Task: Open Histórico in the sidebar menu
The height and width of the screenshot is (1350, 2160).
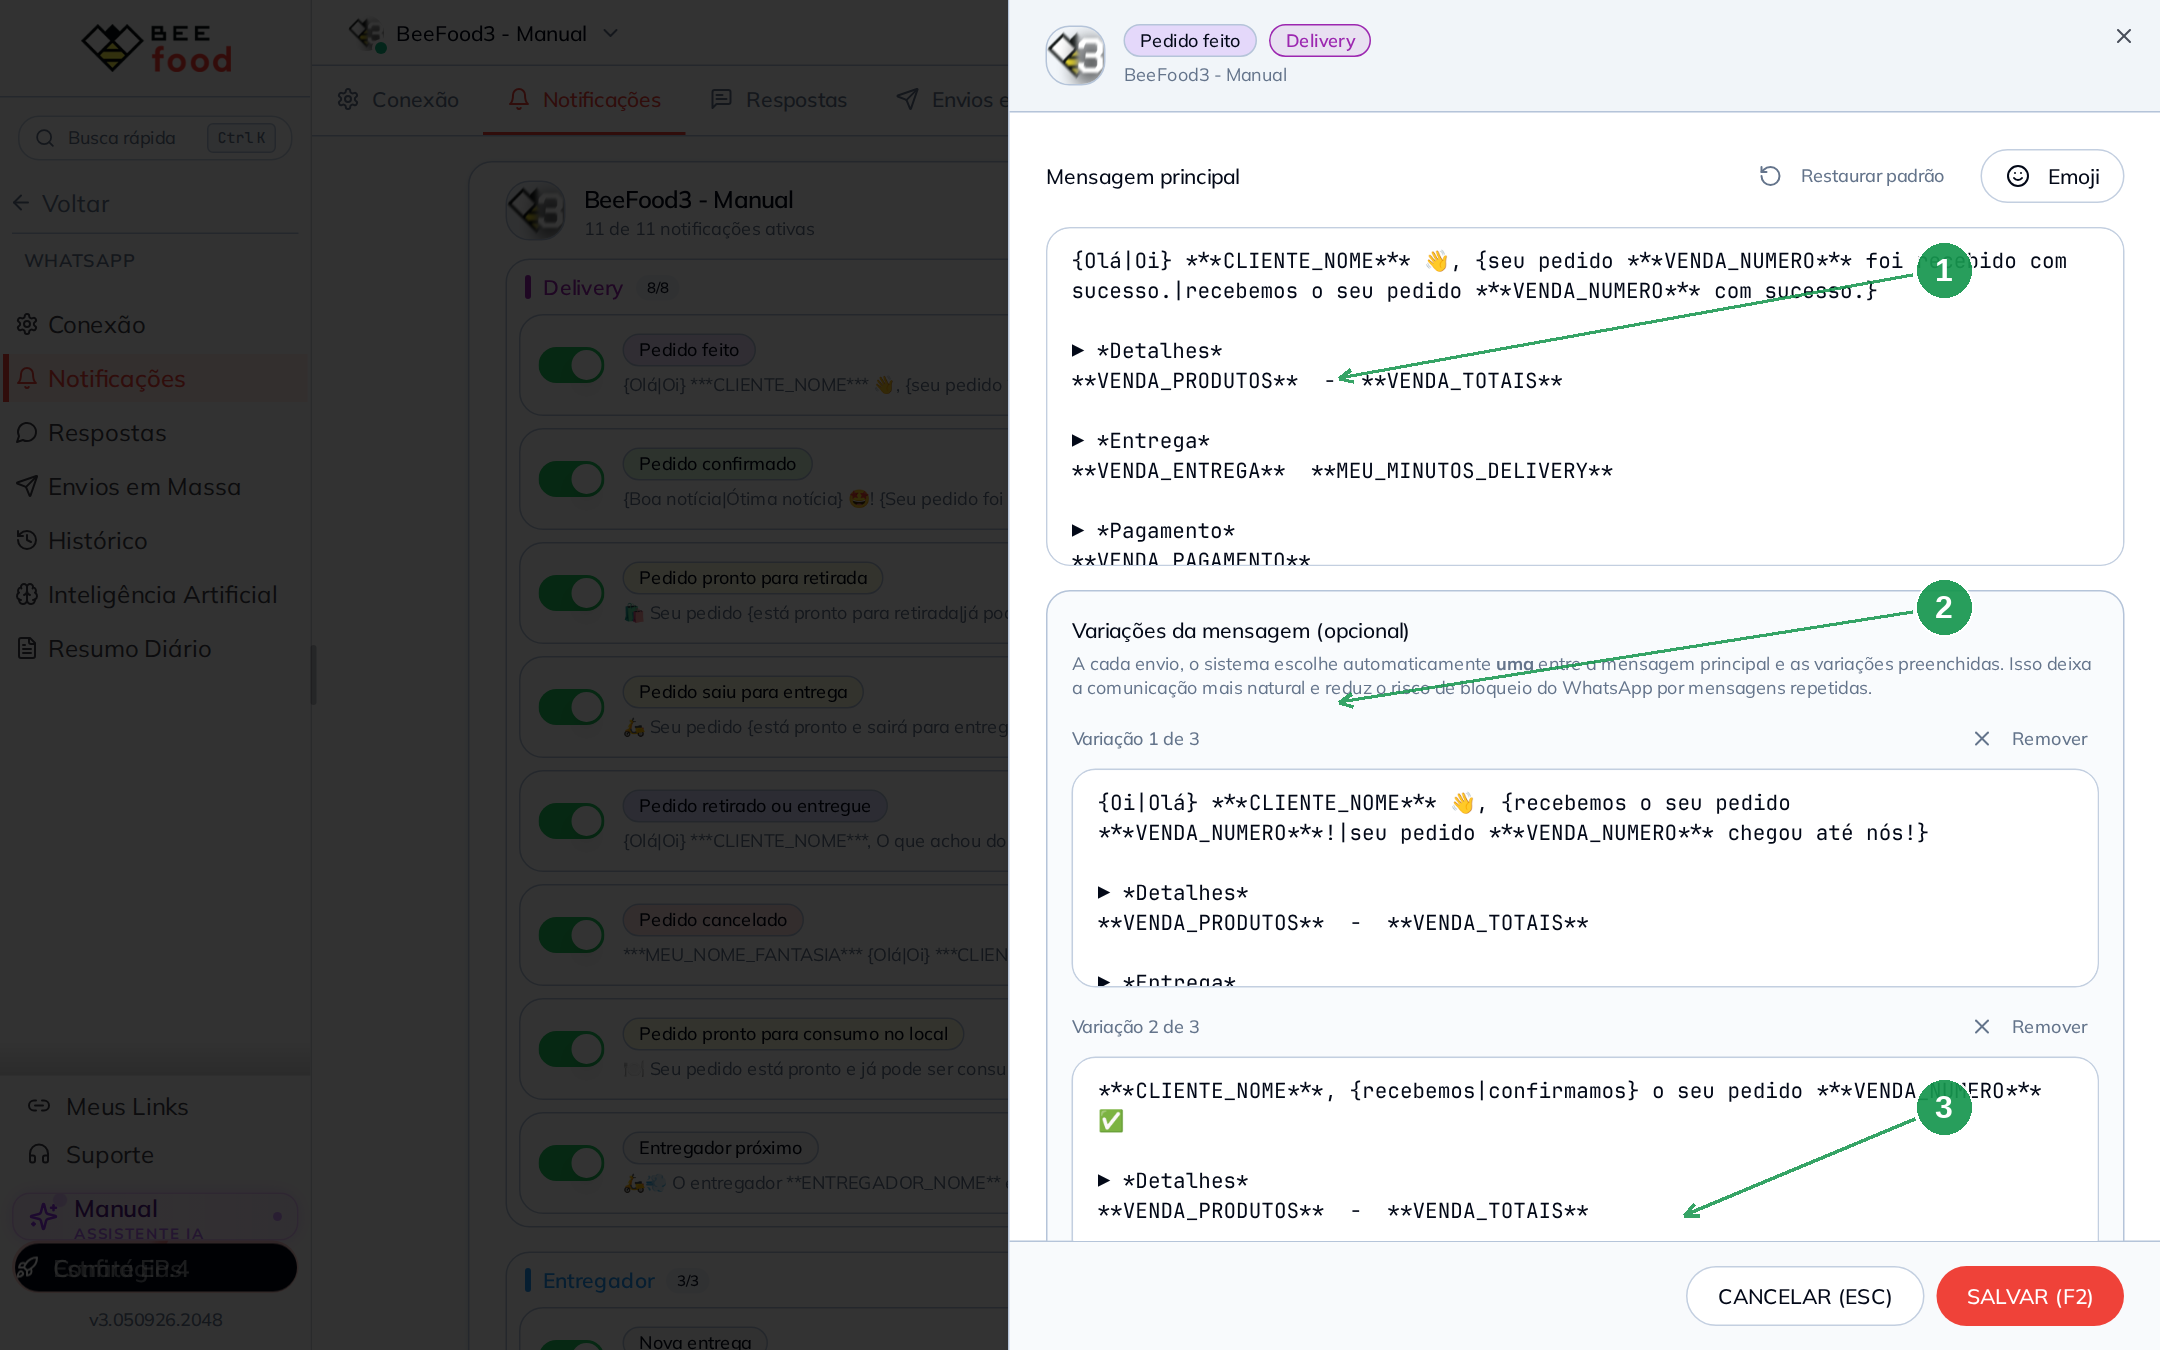Action: pyautogui.click(x=155, y=540)
